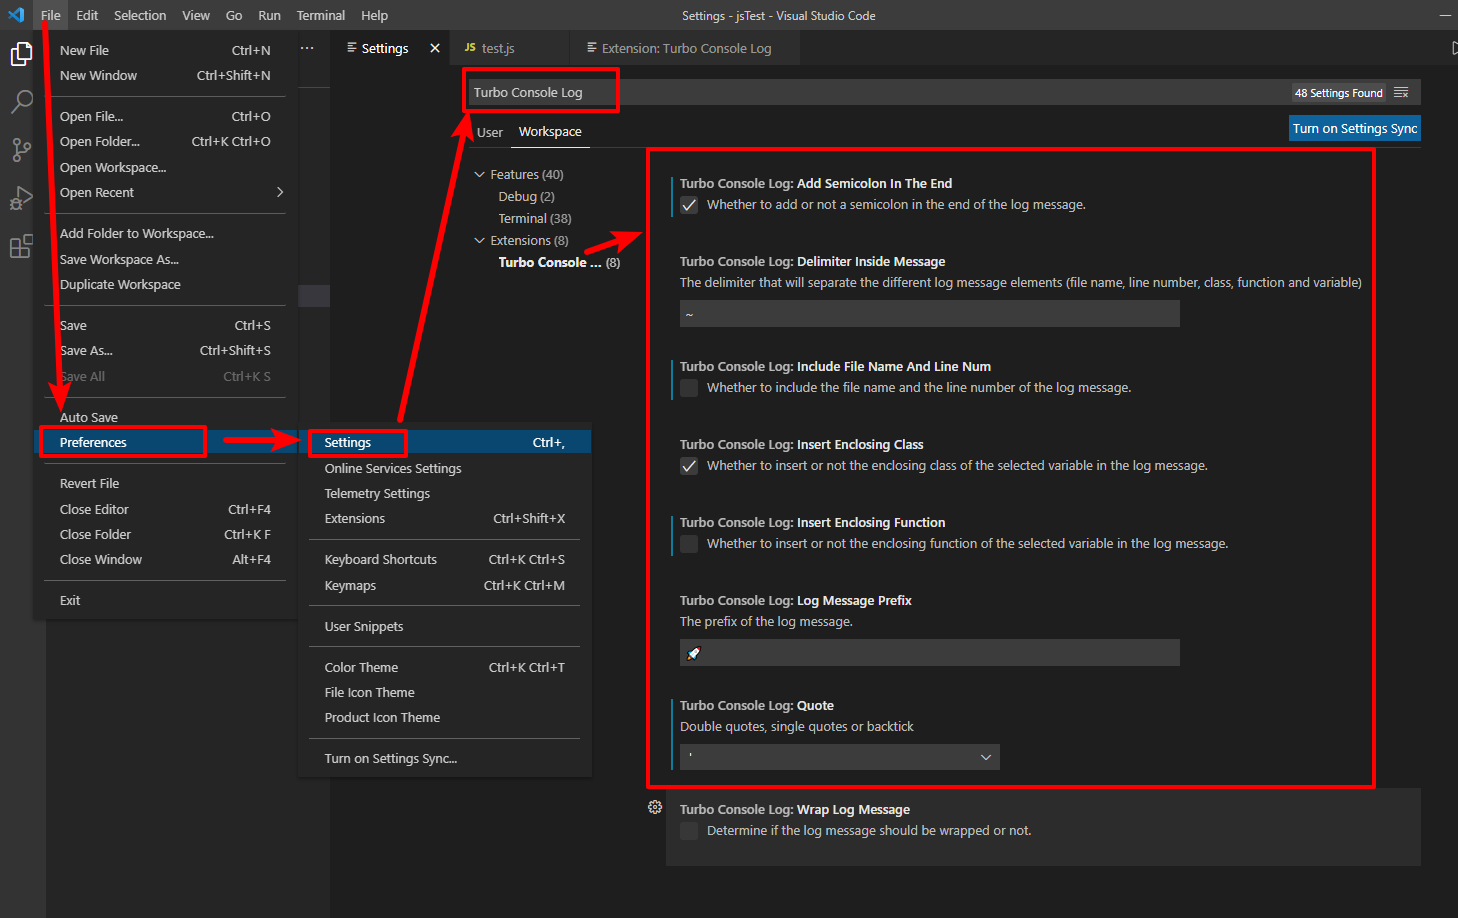The height and width of the screenshot is (918, 1458).
Task: Toggle Insert Enclosing Class checkbox
Action: (x=689, y=466)
